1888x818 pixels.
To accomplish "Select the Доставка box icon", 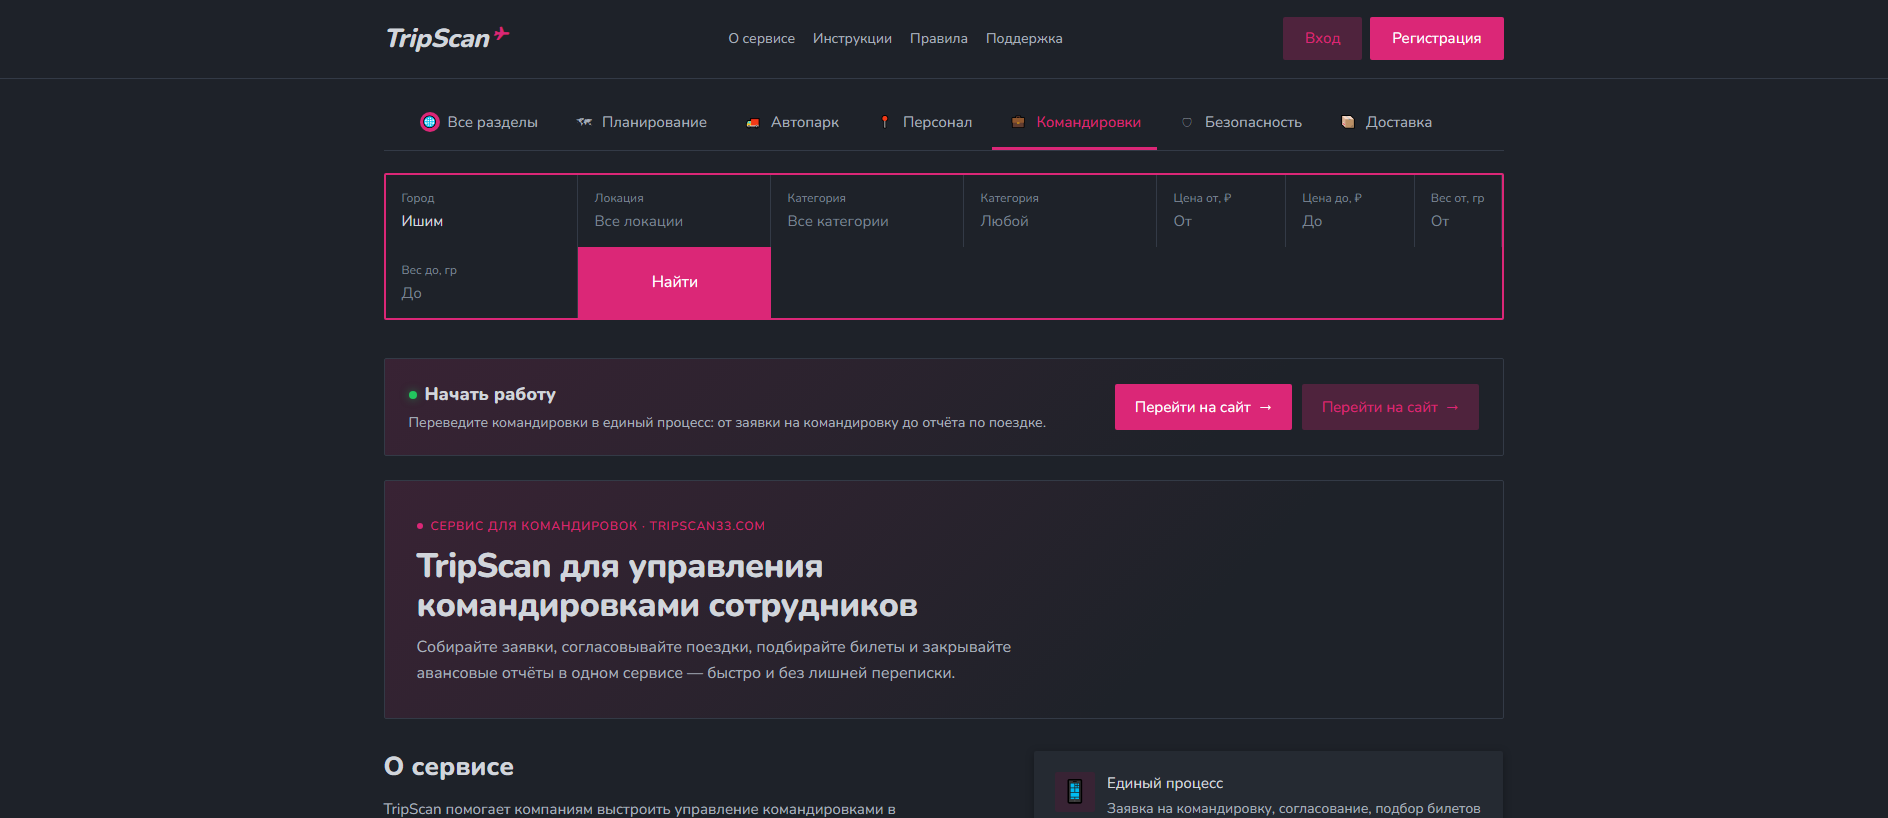I will coord(1348,122).
